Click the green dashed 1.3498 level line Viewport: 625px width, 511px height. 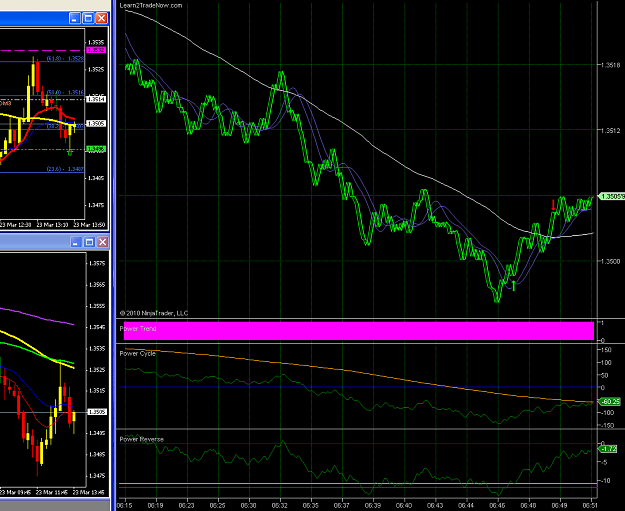(42, 149)
